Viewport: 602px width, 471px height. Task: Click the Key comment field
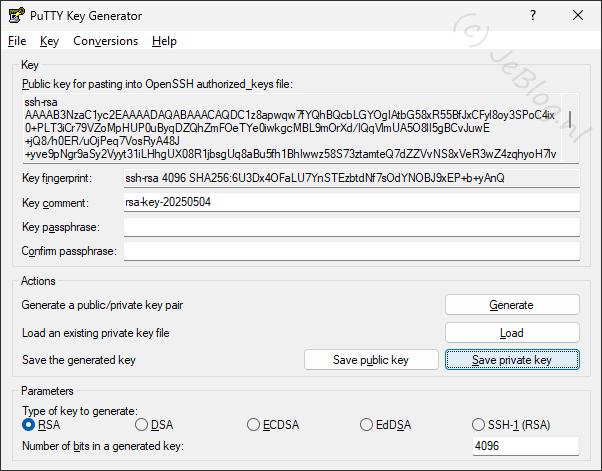tap(350, 202)
